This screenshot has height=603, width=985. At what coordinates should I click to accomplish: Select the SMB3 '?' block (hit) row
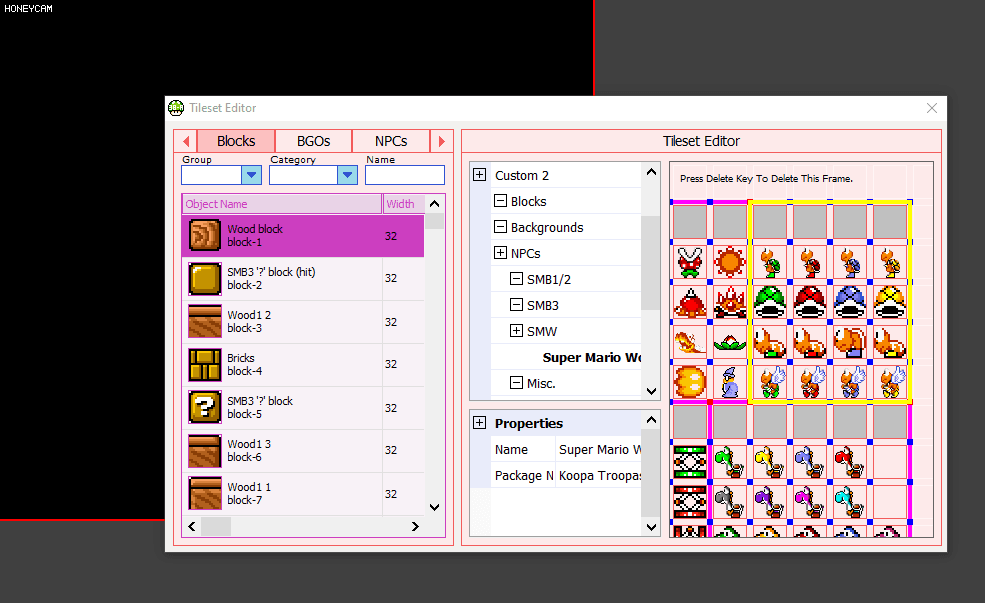click(x=303, y=278)
